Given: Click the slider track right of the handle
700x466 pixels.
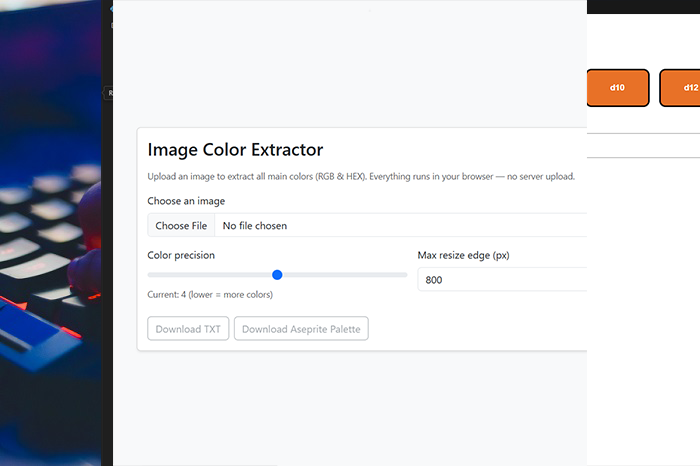Looking at the screenshot, I should coord(345,275).
